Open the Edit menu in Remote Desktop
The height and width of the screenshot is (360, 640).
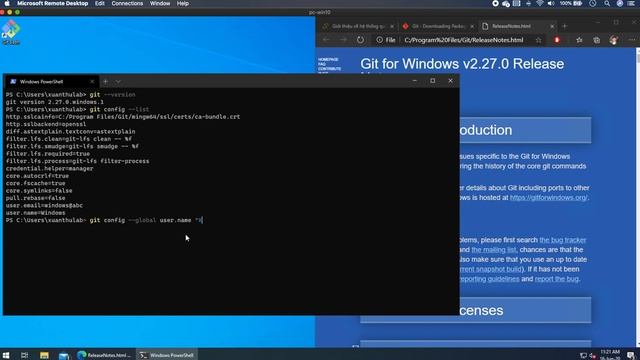click(100, 3)
